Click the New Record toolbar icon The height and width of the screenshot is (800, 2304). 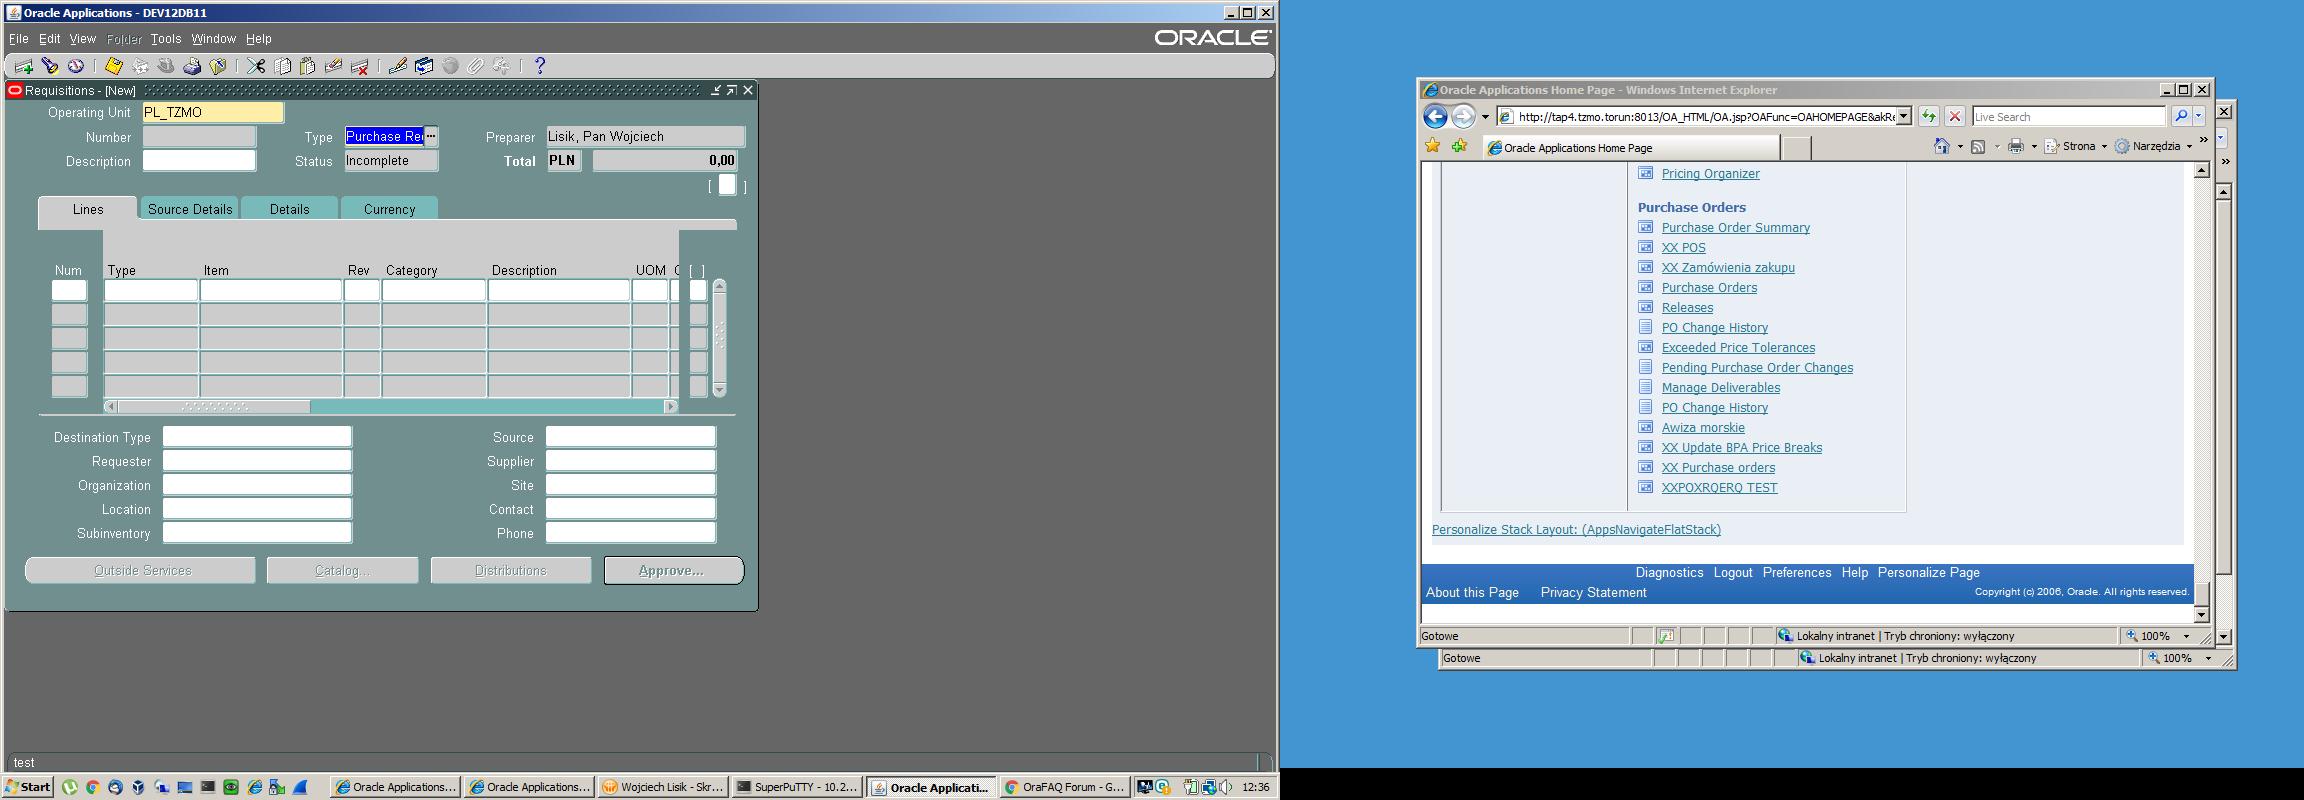click(x=23, y=66)
